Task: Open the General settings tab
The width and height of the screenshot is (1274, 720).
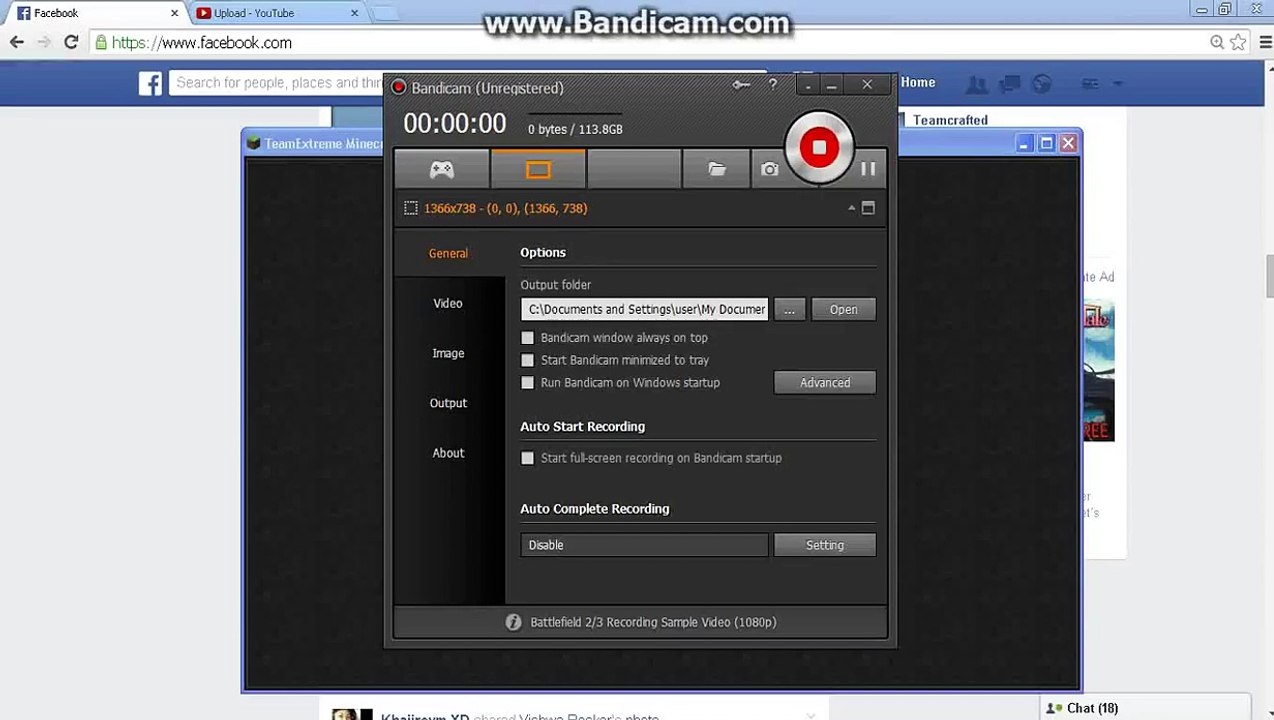Action: coord(448,253)
